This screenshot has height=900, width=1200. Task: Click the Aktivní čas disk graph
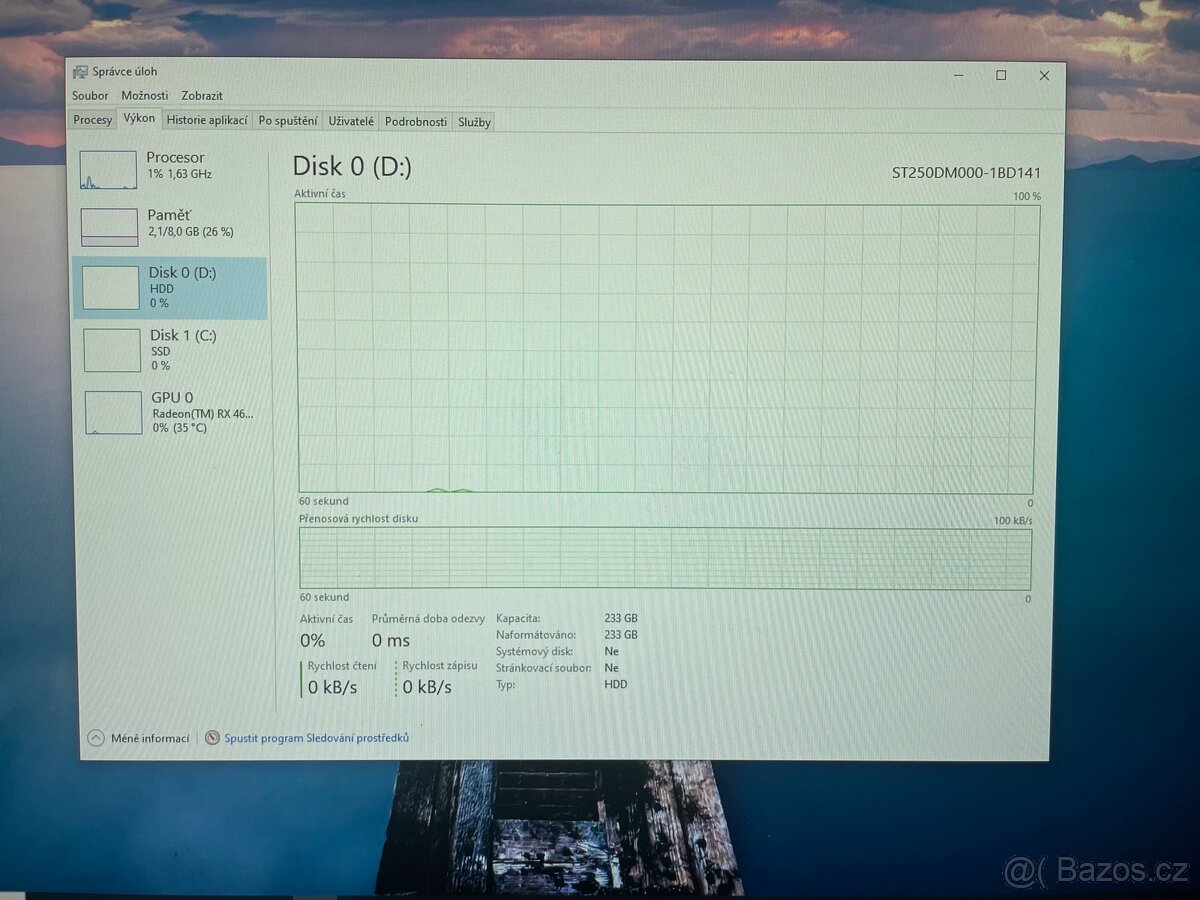pyautogui.click(x=667, y=348)
